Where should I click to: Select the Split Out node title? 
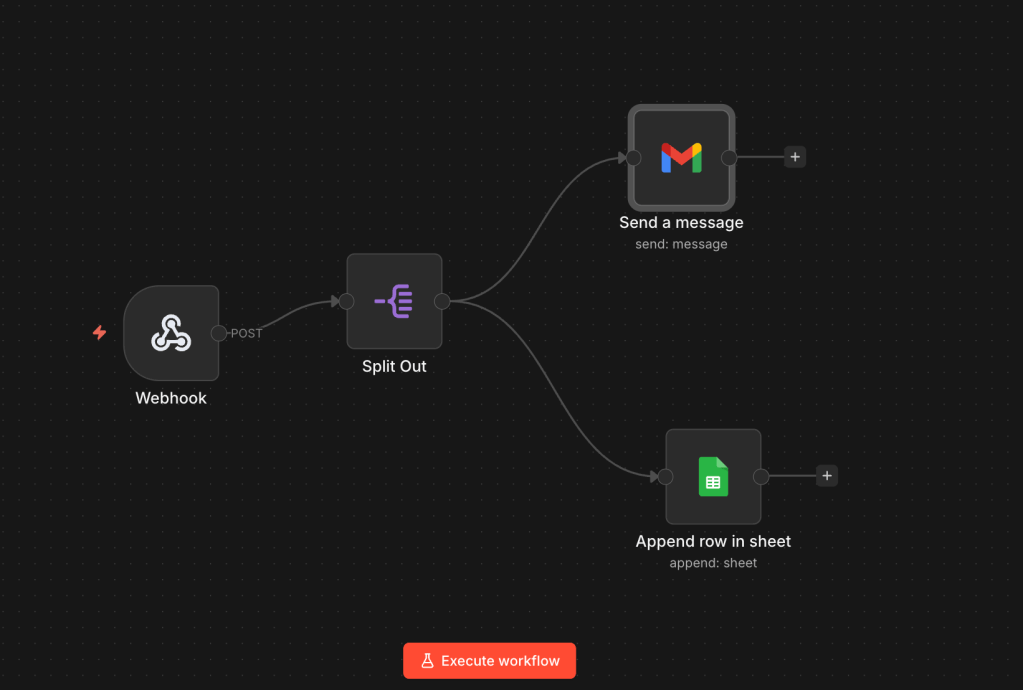pyautogui.click(x=394, y=366)
